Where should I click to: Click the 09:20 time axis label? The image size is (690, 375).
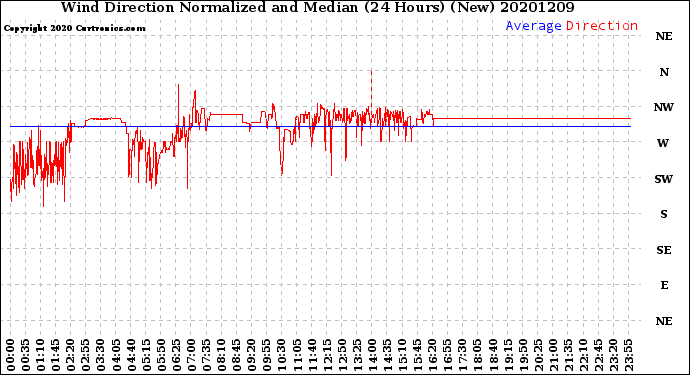[252, 355]
